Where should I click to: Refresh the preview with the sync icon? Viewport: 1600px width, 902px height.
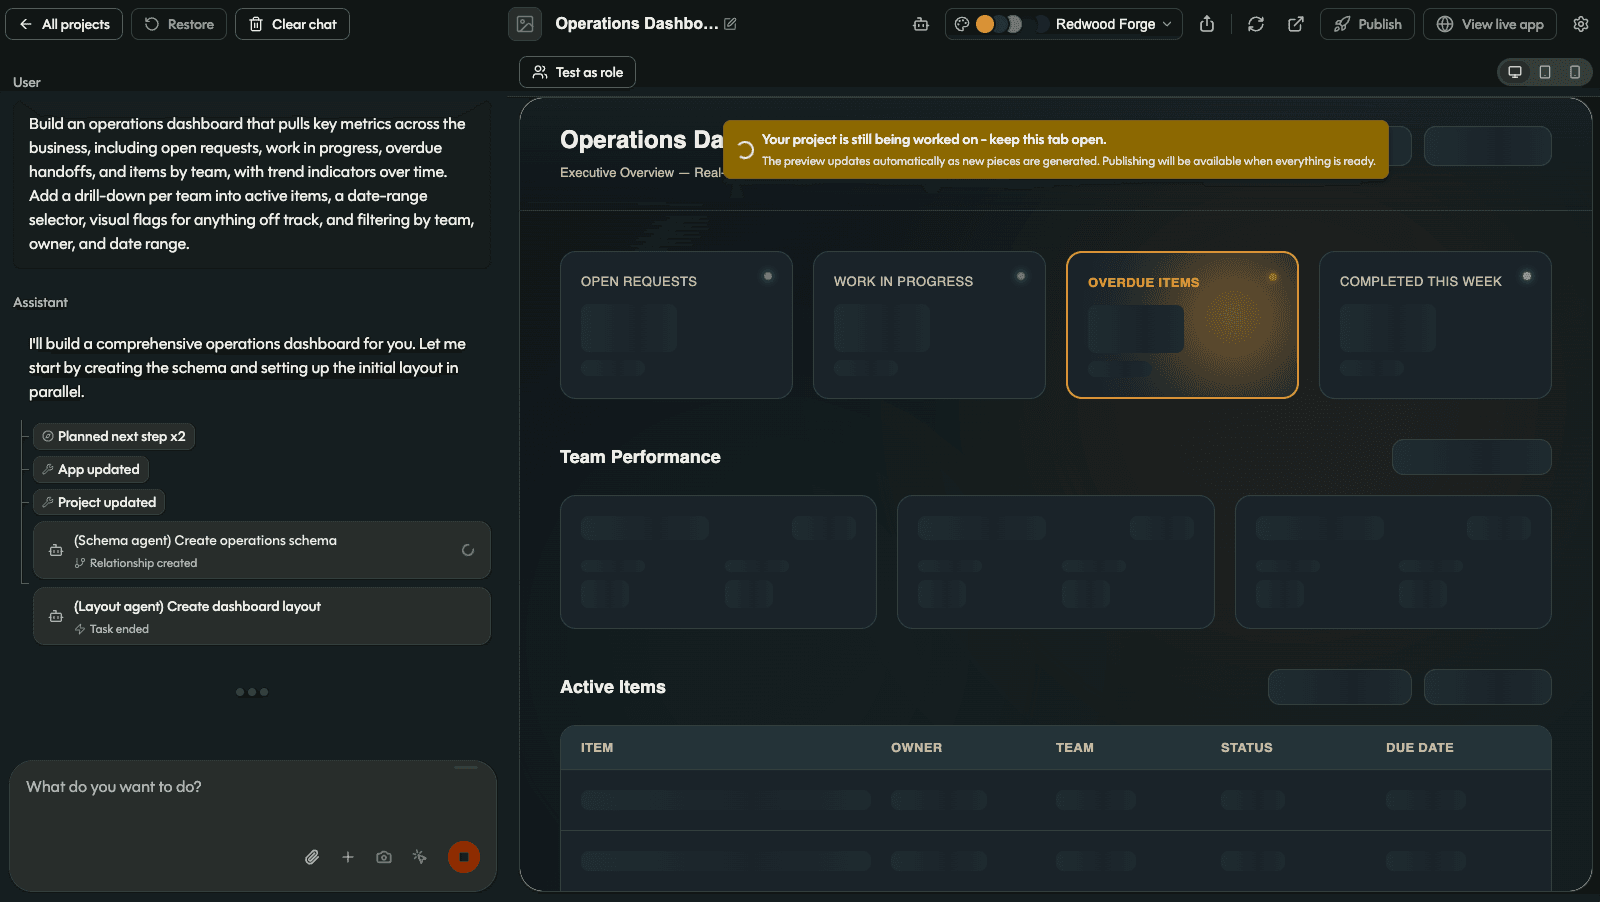tap(1256, 24)
